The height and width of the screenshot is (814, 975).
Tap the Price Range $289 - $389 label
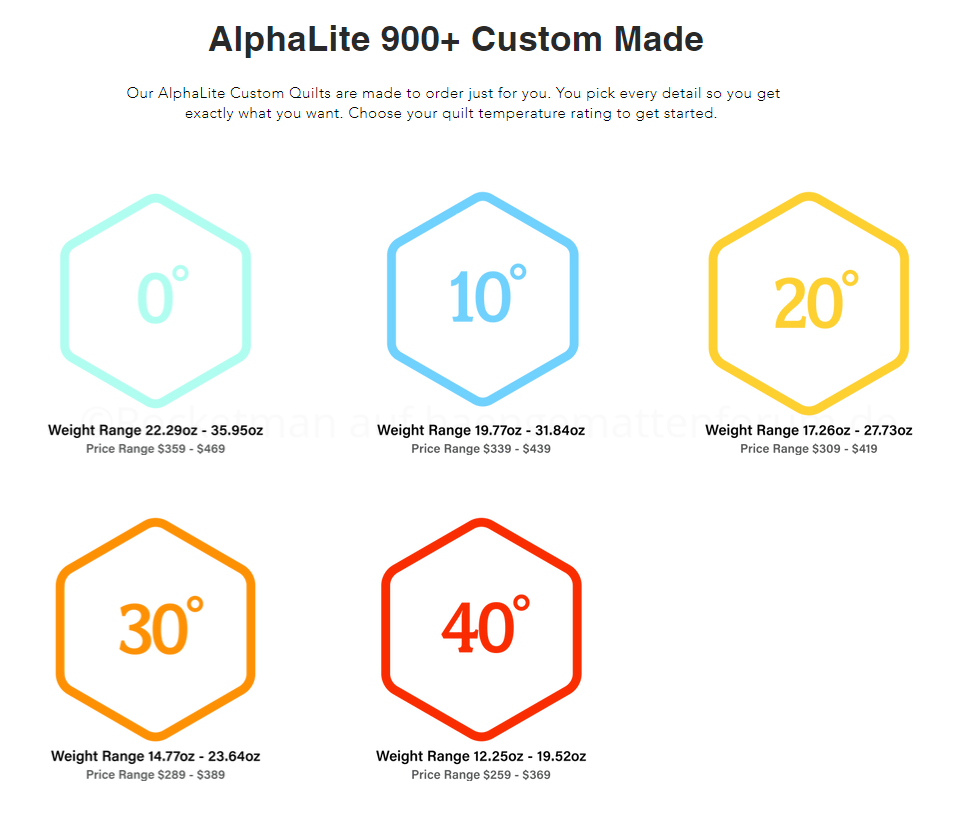pyautogui.click(x=155, y=775)
